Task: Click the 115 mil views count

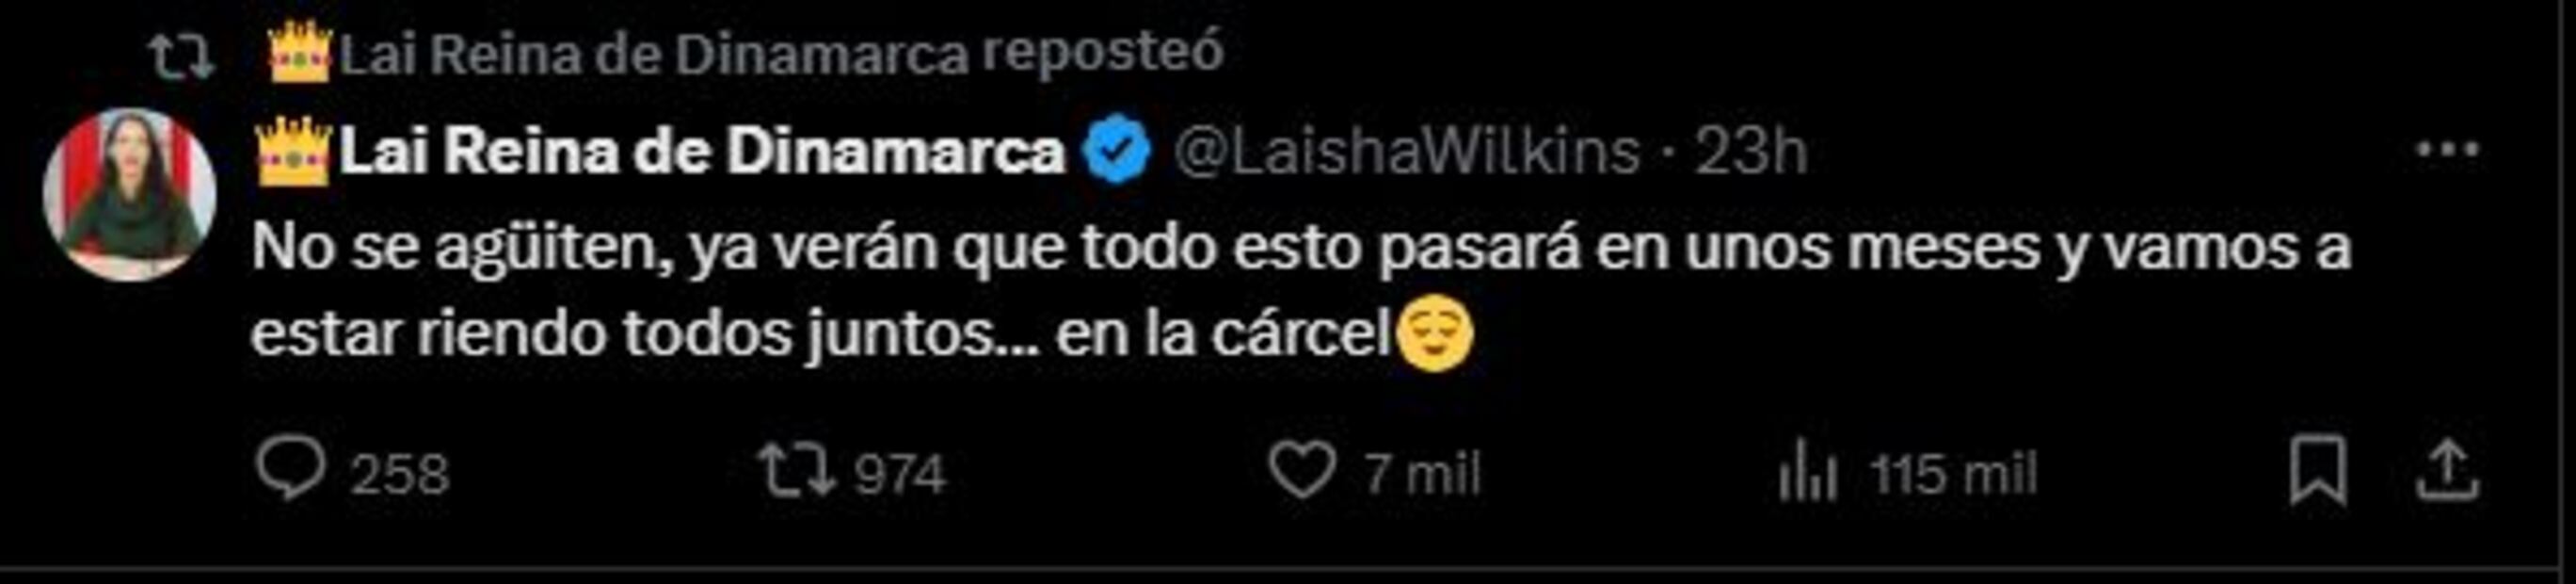Action: click(1954, 473)
